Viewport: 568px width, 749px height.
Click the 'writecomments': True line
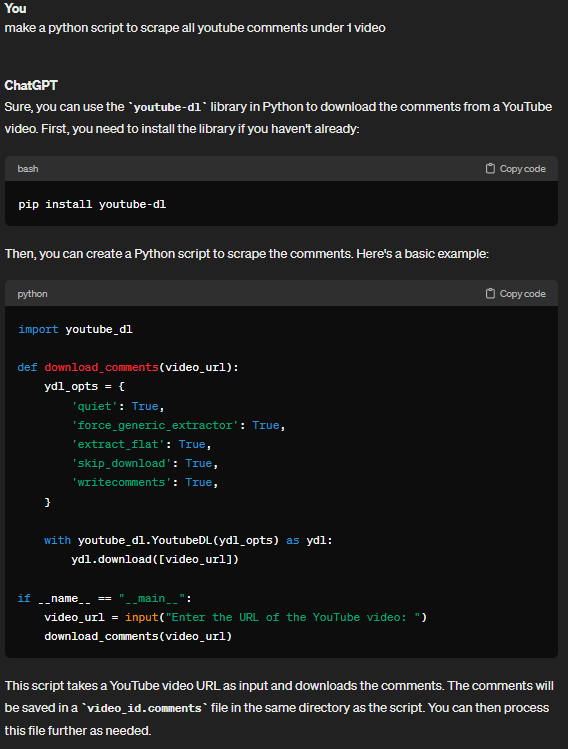(145, 482)
